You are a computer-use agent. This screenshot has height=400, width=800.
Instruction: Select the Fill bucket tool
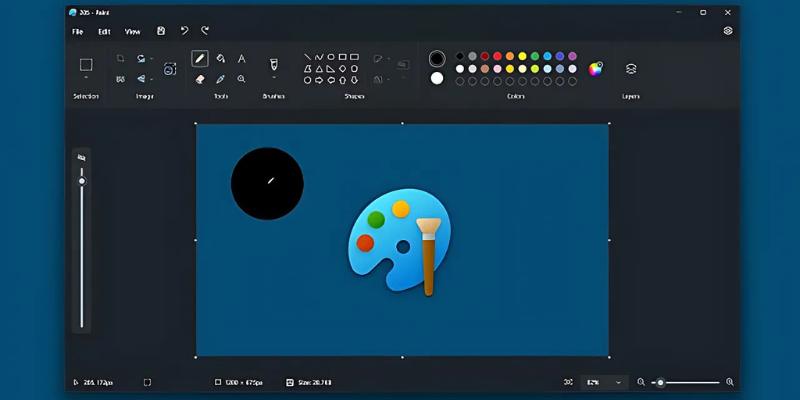pos(220,59)
